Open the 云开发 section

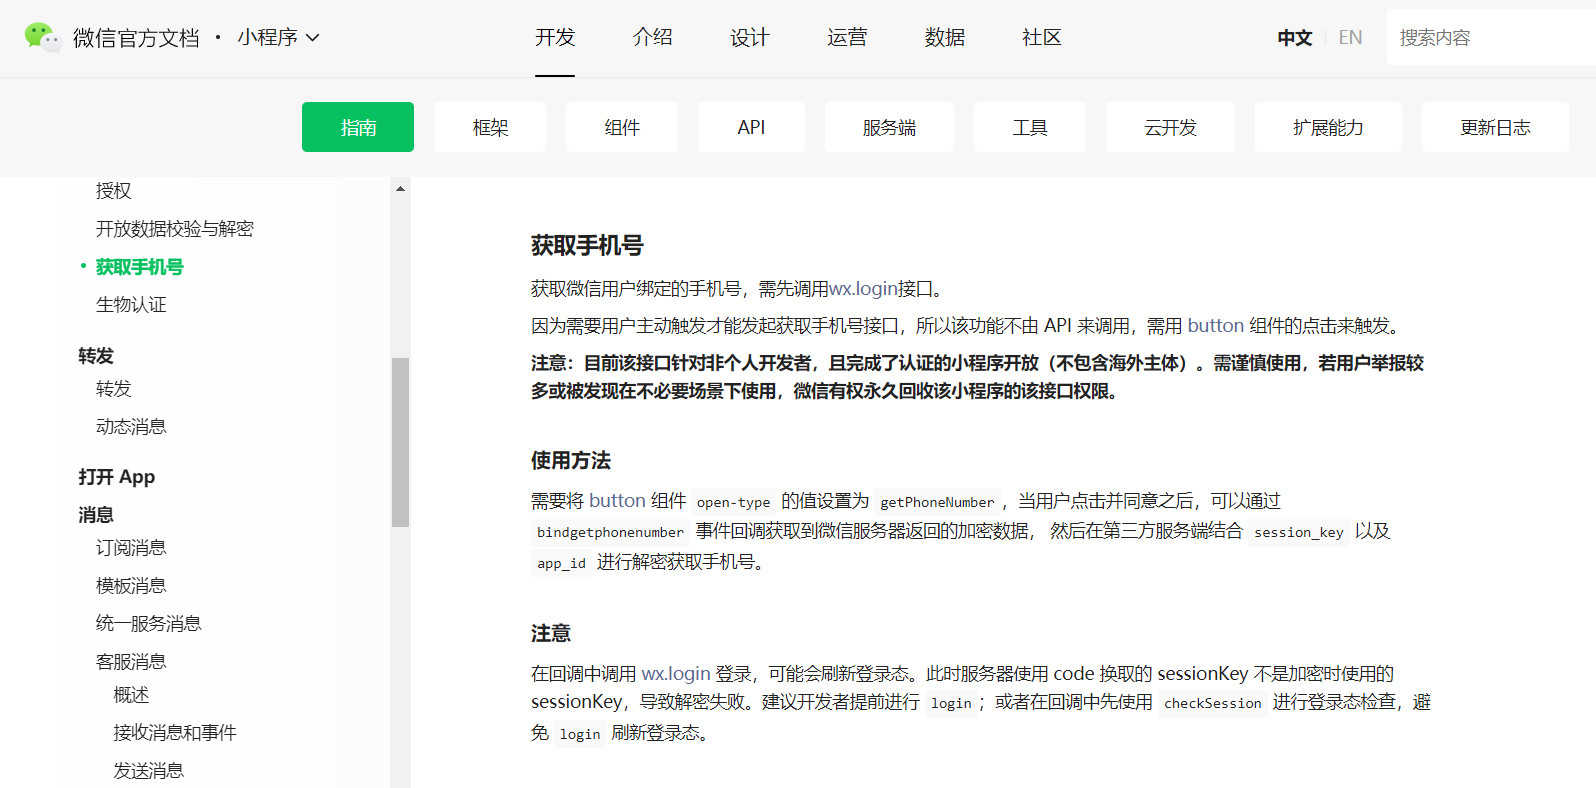coord(1170,127)
